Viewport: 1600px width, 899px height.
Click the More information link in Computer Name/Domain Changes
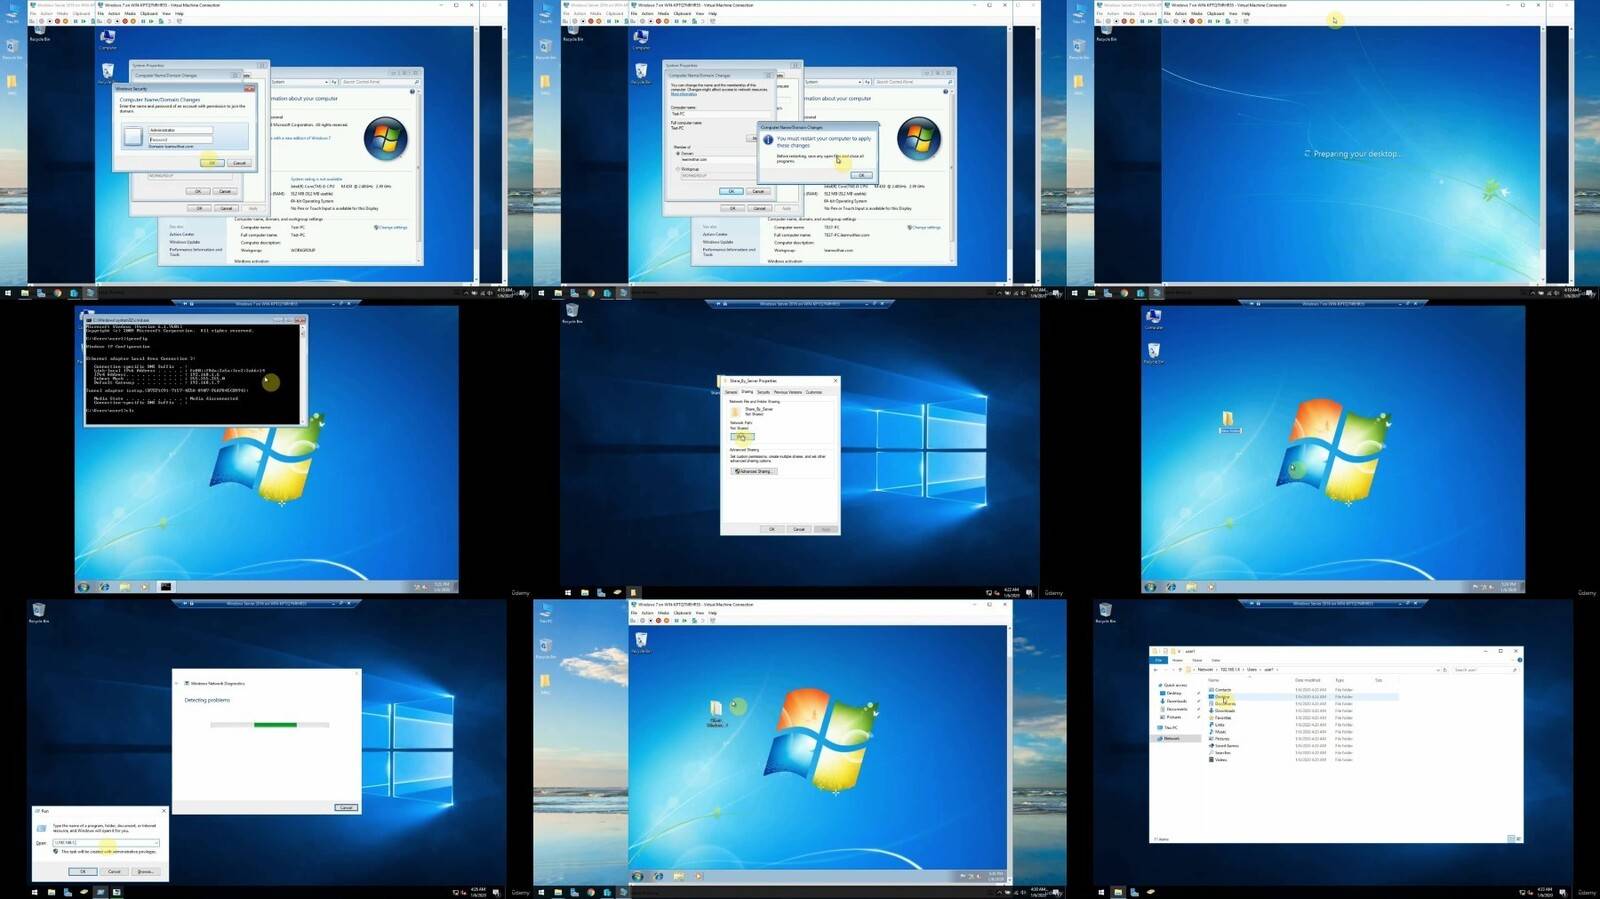point(684,94)
